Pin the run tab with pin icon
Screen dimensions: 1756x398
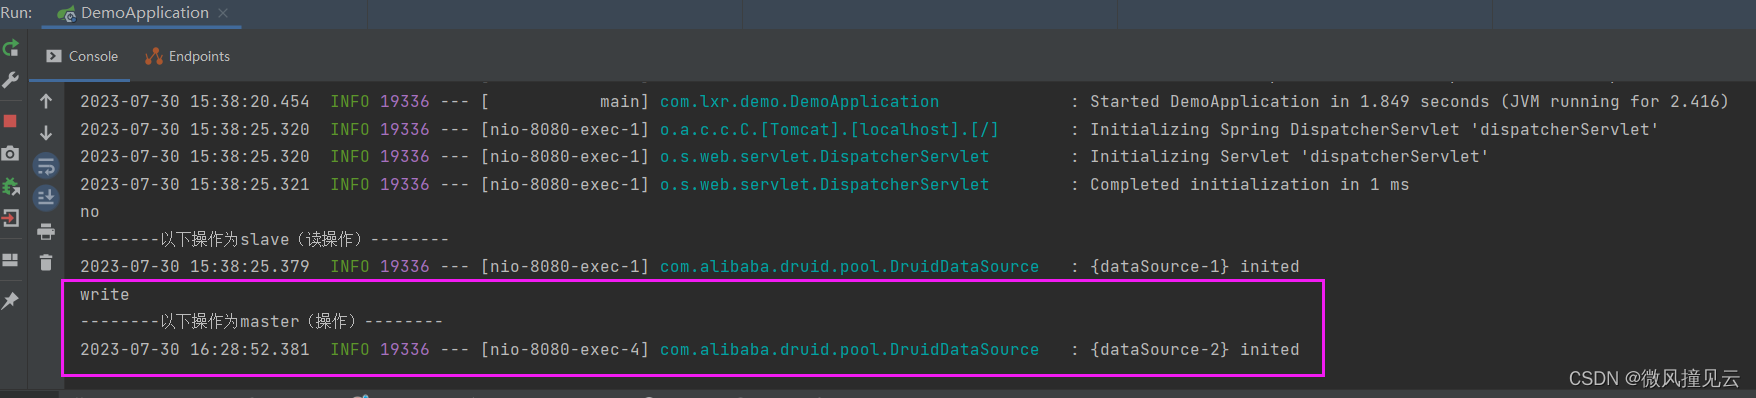point(10,300)
